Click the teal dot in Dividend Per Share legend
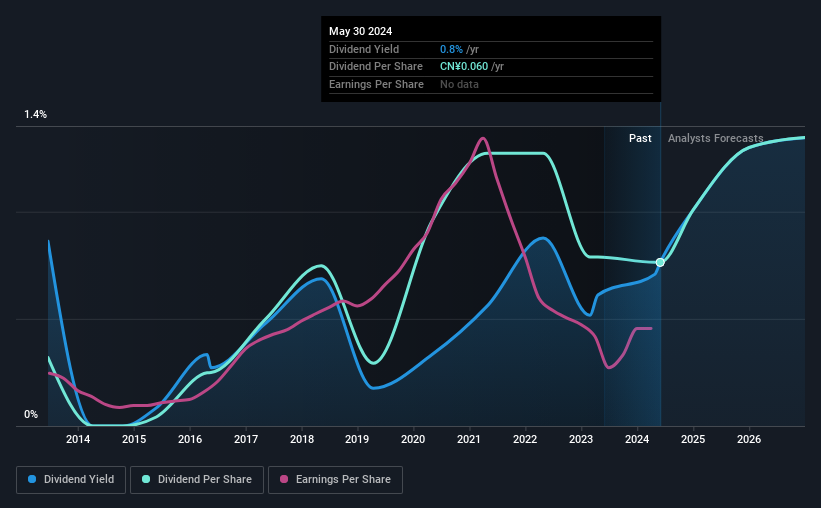The height and width of the screenshot is (508, 821). click(146, 479)
